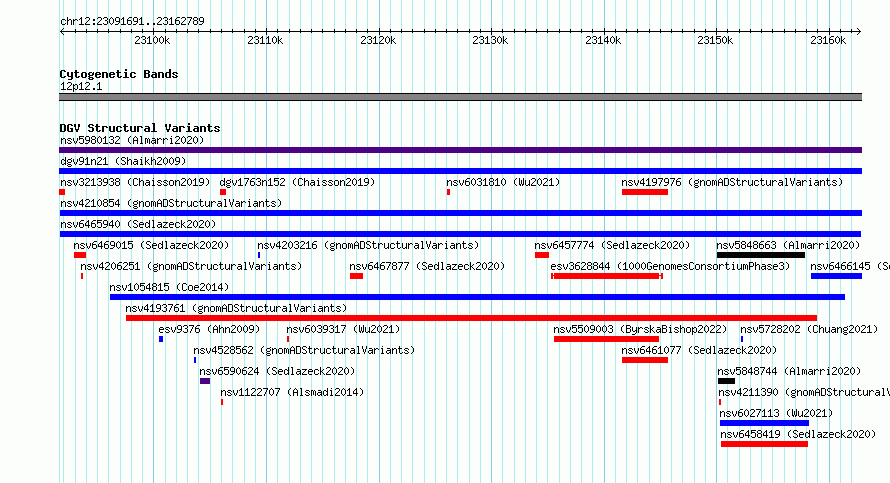This screenshot has width=890, height=483.
Task: Click the 23130k ruler mark
Action: pyautogui.click(x=490, y=40)
